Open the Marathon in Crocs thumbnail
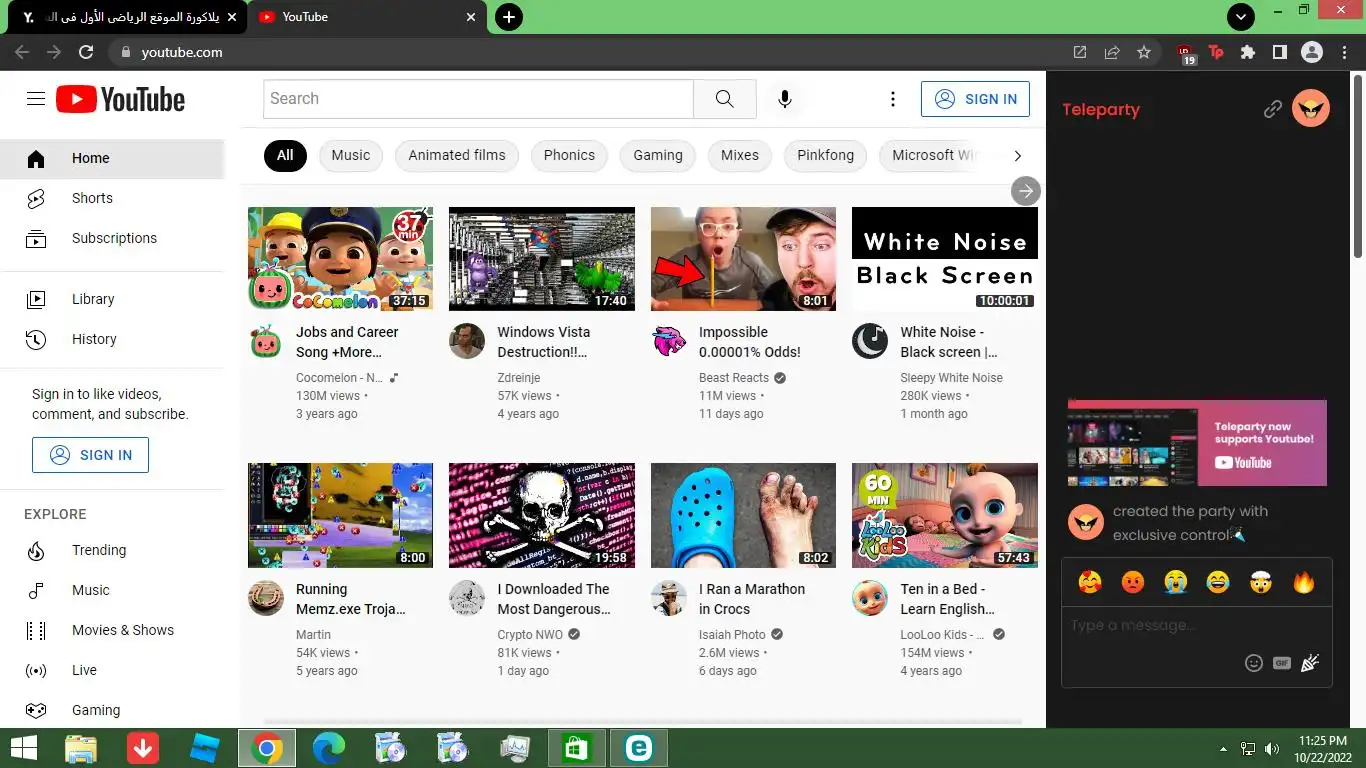The height and width of the screenshot is (768, 1366). coord(743,515)
